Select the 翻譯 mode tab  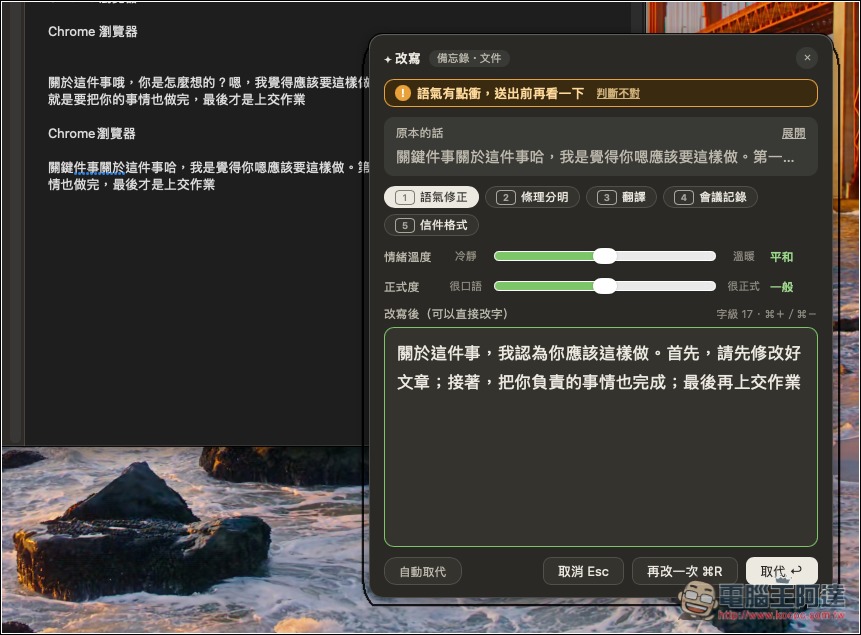click(x=621, y=197)
